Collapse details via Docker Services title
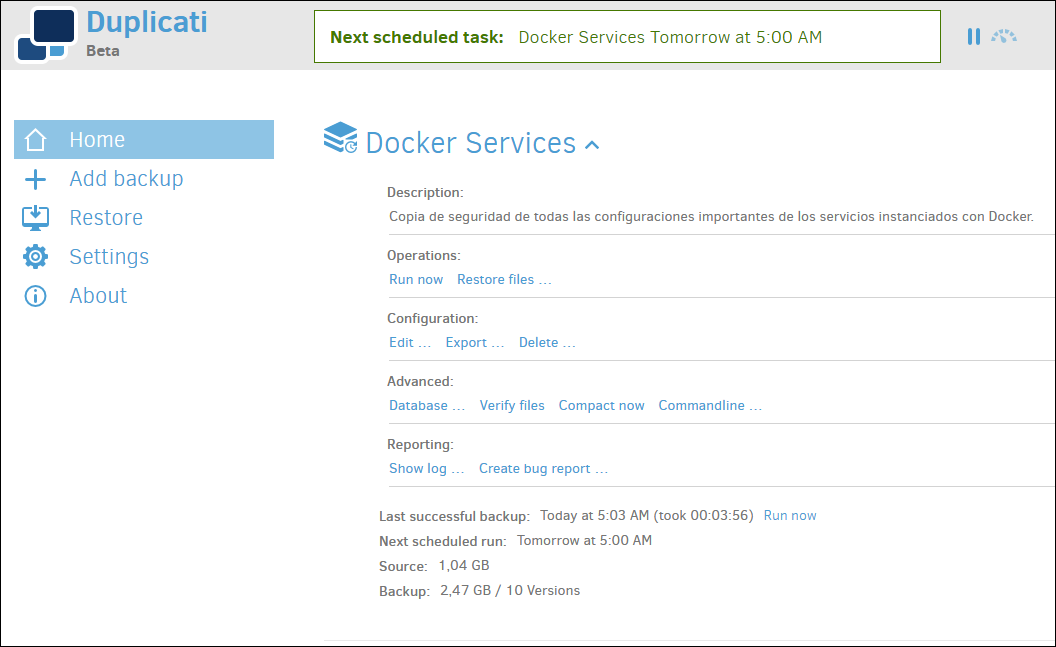Viewport: 1056px width, 647px height. coord(470,143)
